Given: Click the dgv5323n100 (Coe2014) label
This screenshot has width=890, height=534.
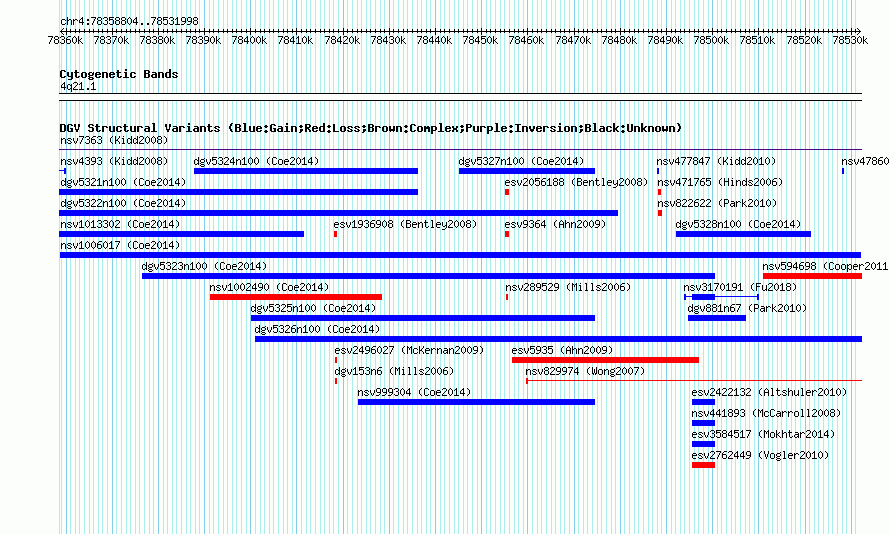Looking at the screenshot, I should [x=204, y=266].
